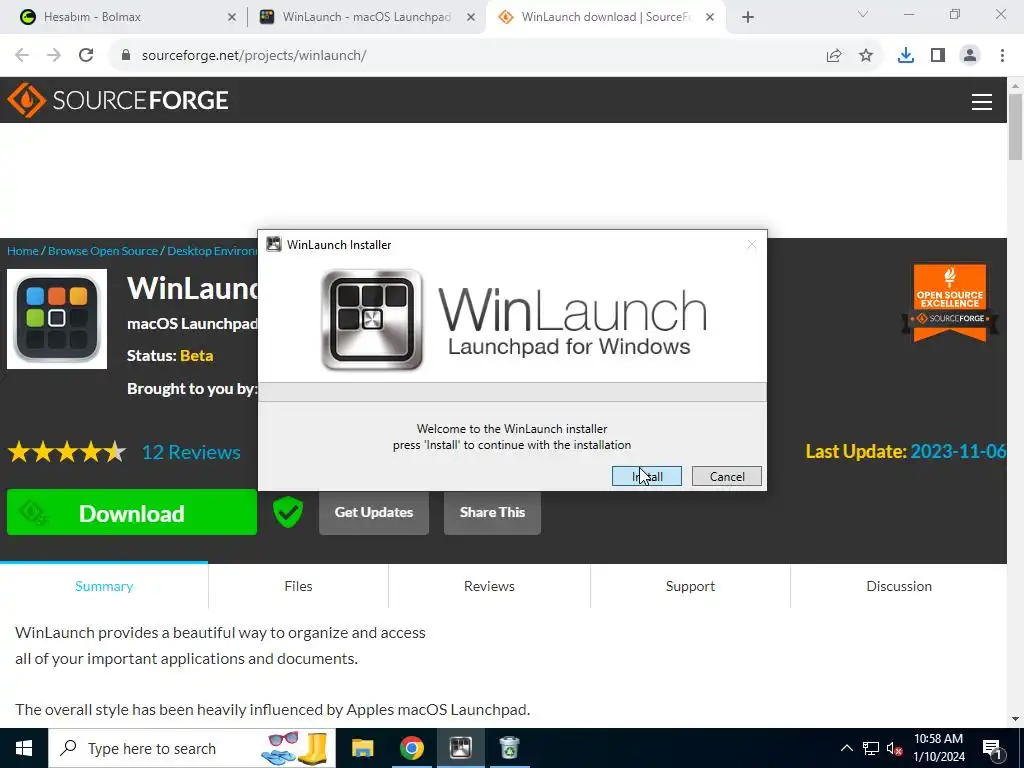
Task: Show hidden tray icons chevron
Action: [846, 748]
